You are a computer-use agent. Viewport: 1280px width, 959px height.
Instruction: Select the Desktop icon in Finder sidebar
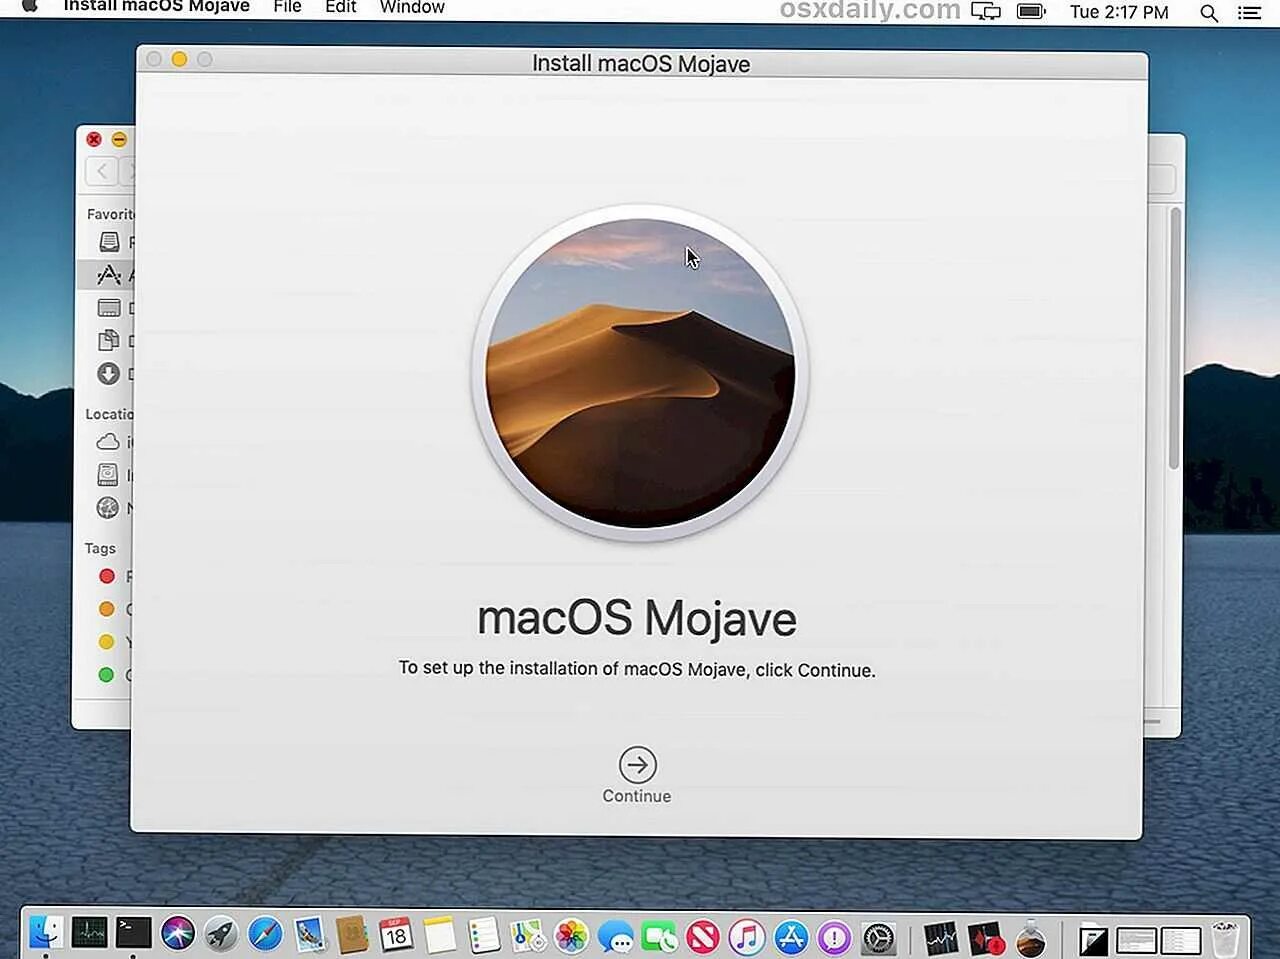point(109,307)
